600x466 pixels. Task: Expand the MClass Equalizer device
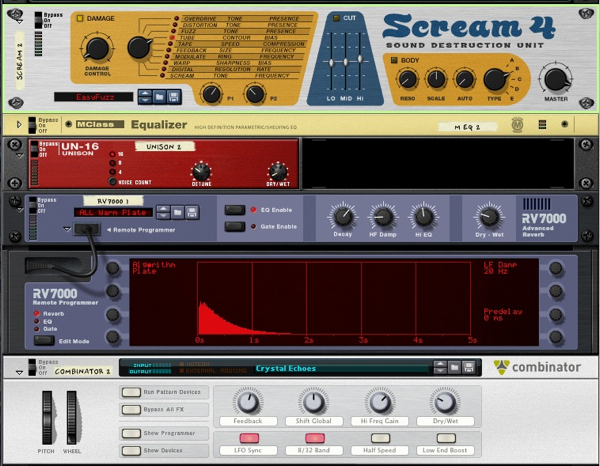click(19, 124)
